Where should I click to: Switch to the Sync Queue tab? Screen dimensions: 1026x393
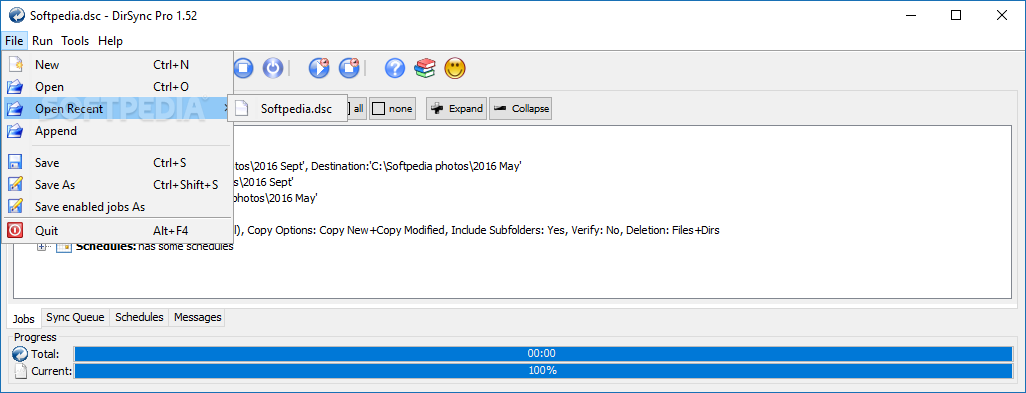point(75,317)
